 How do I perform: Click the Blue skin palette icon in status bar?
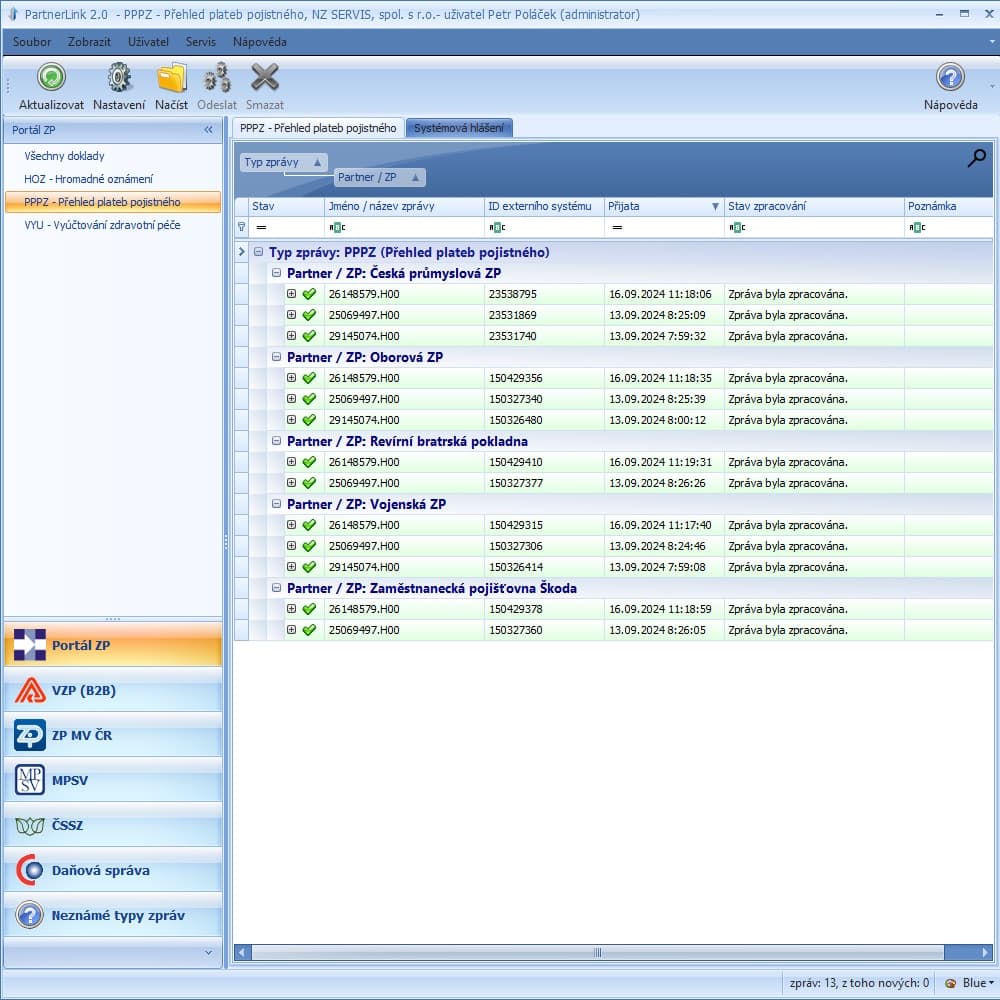point(950,983)
